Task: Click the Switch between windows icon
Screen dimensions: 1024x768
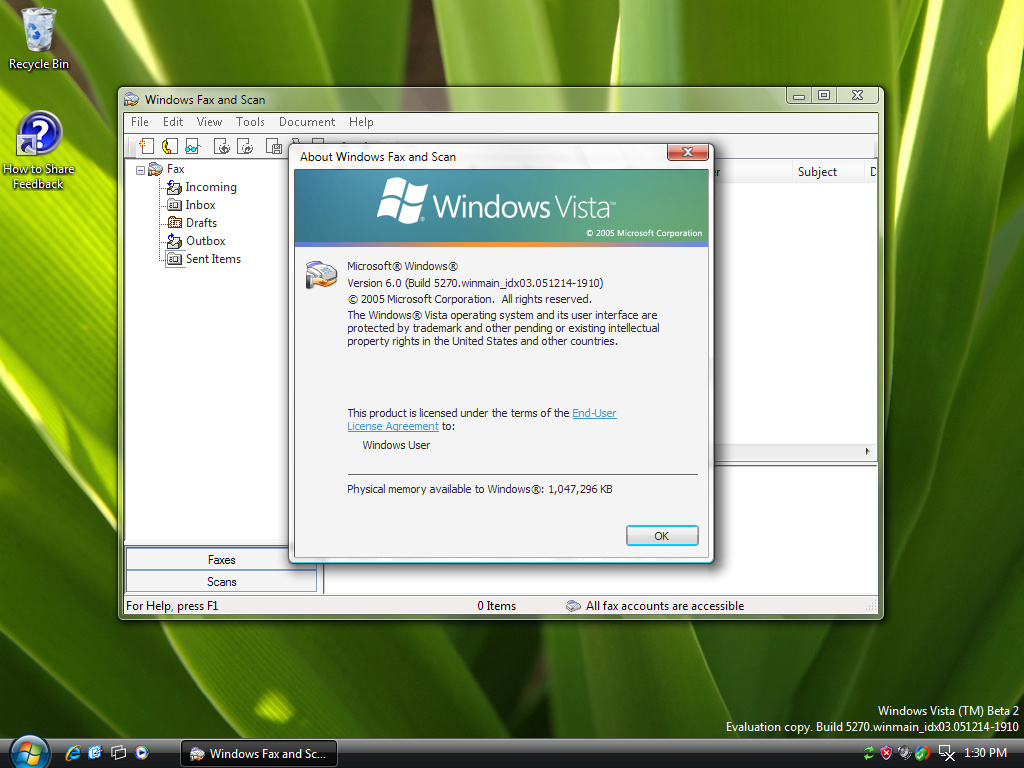Action: pyautogui.click(x=118, y=753)
